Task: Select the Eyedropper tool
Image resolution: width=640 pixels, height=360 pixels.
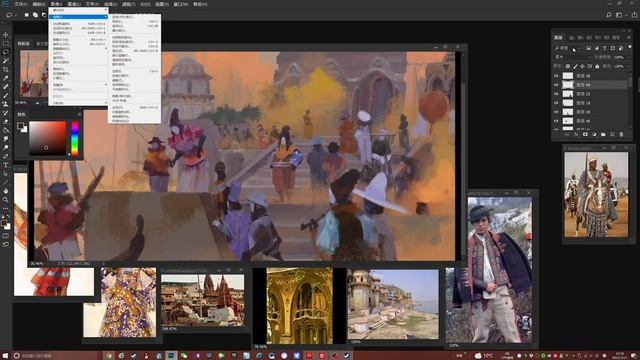Action: (x=6, y=78)
